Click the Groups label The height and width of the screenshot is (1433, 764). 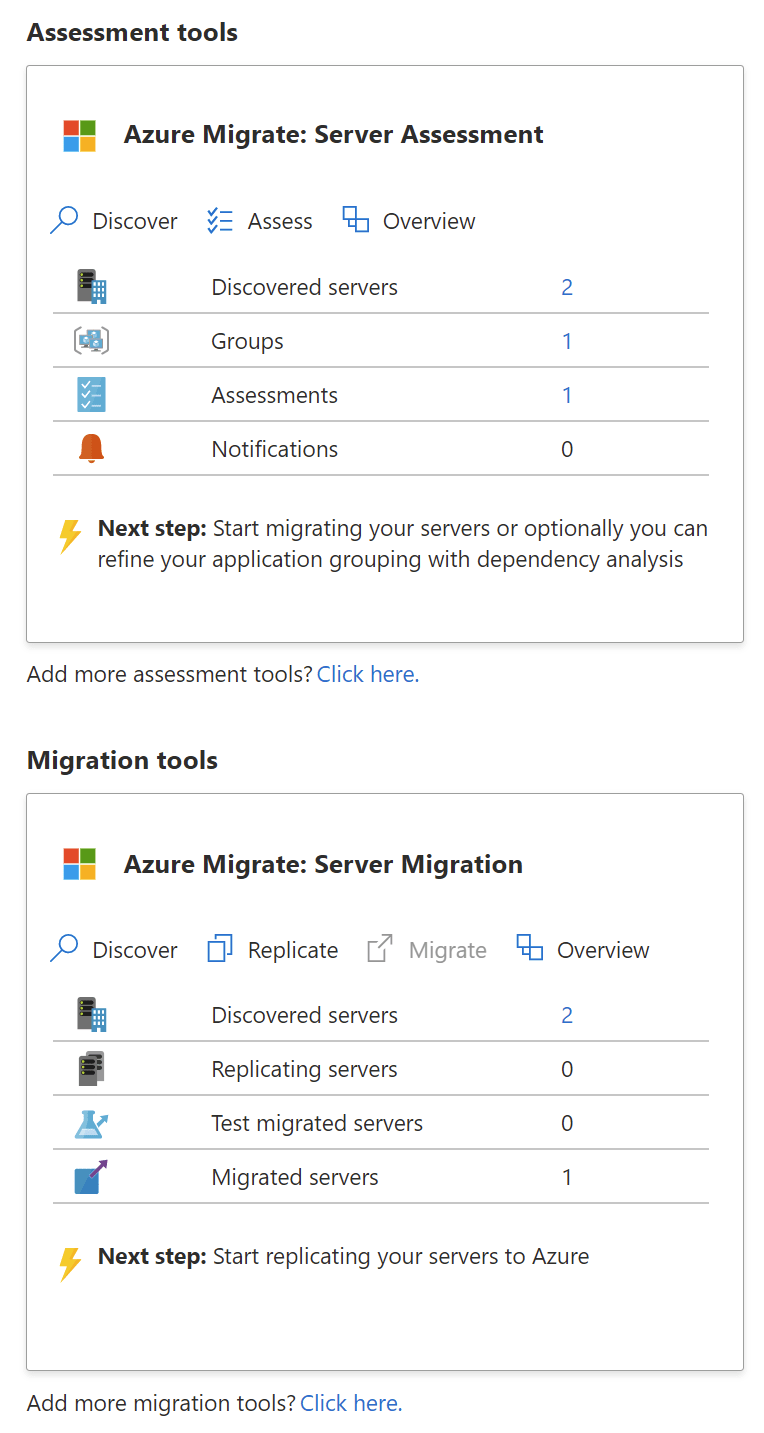[x=248, y=342]
